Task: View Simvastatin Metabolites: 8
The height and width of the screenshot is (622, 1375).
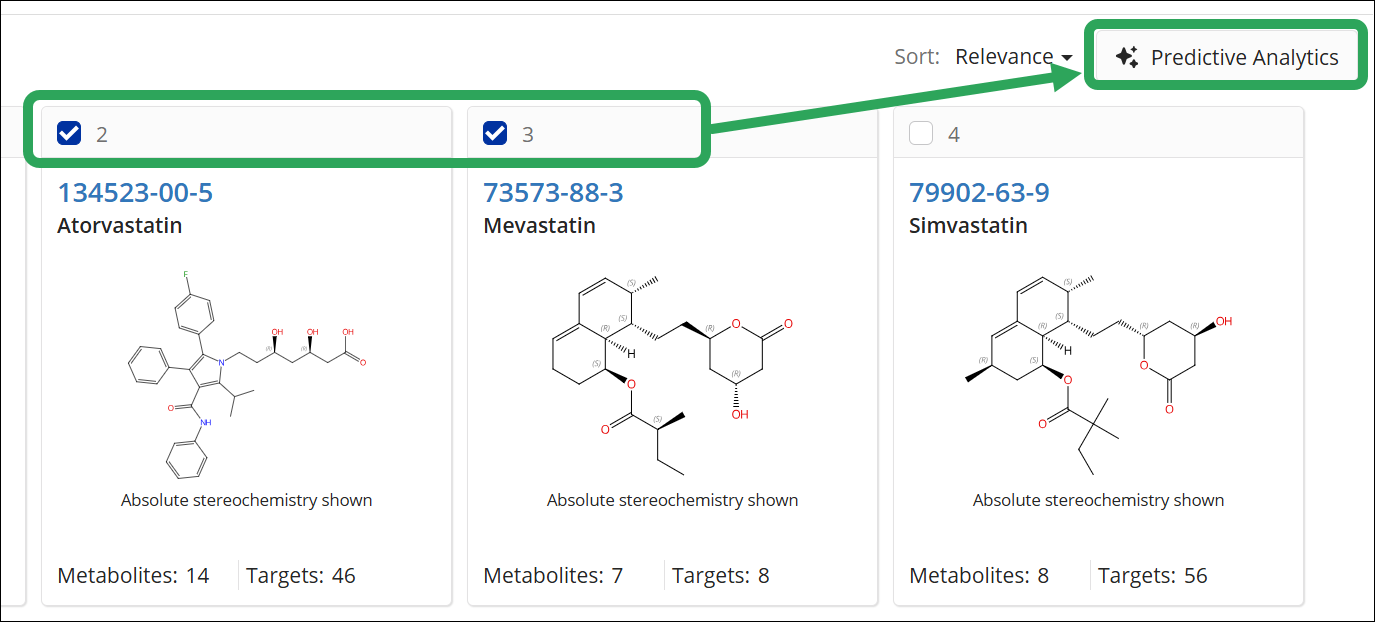Action: (979, 575)
